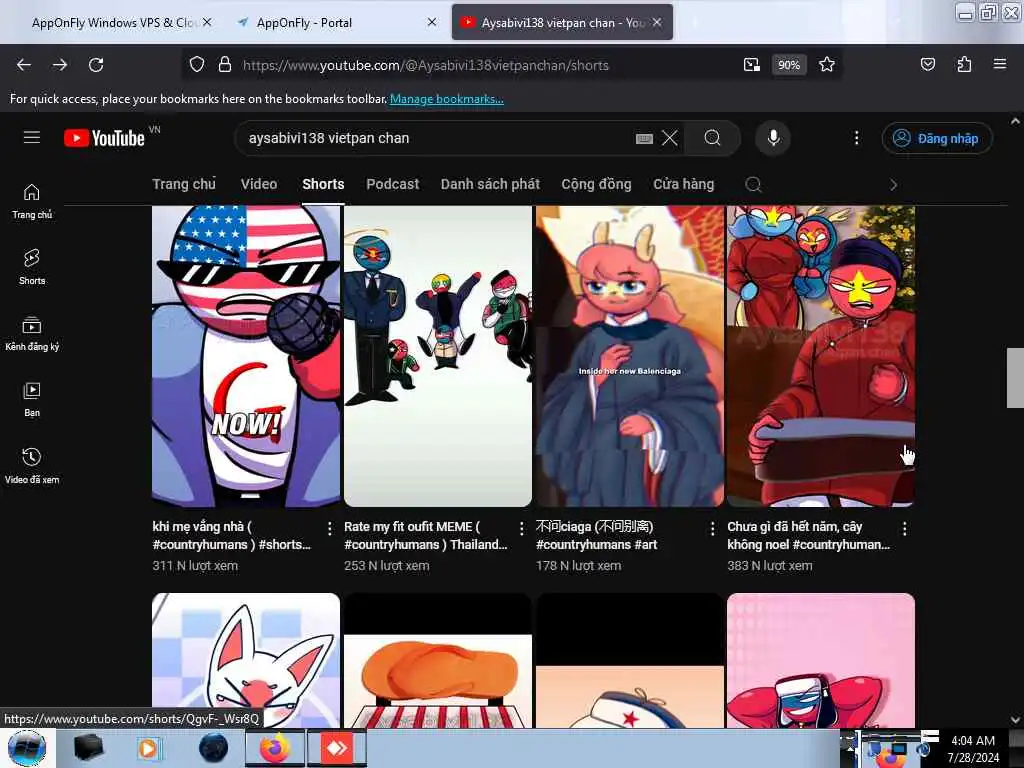Open the Firefox extensions puzzle icon
The height and width of the screenshot is (768, 1024).
tap(964, 65)
